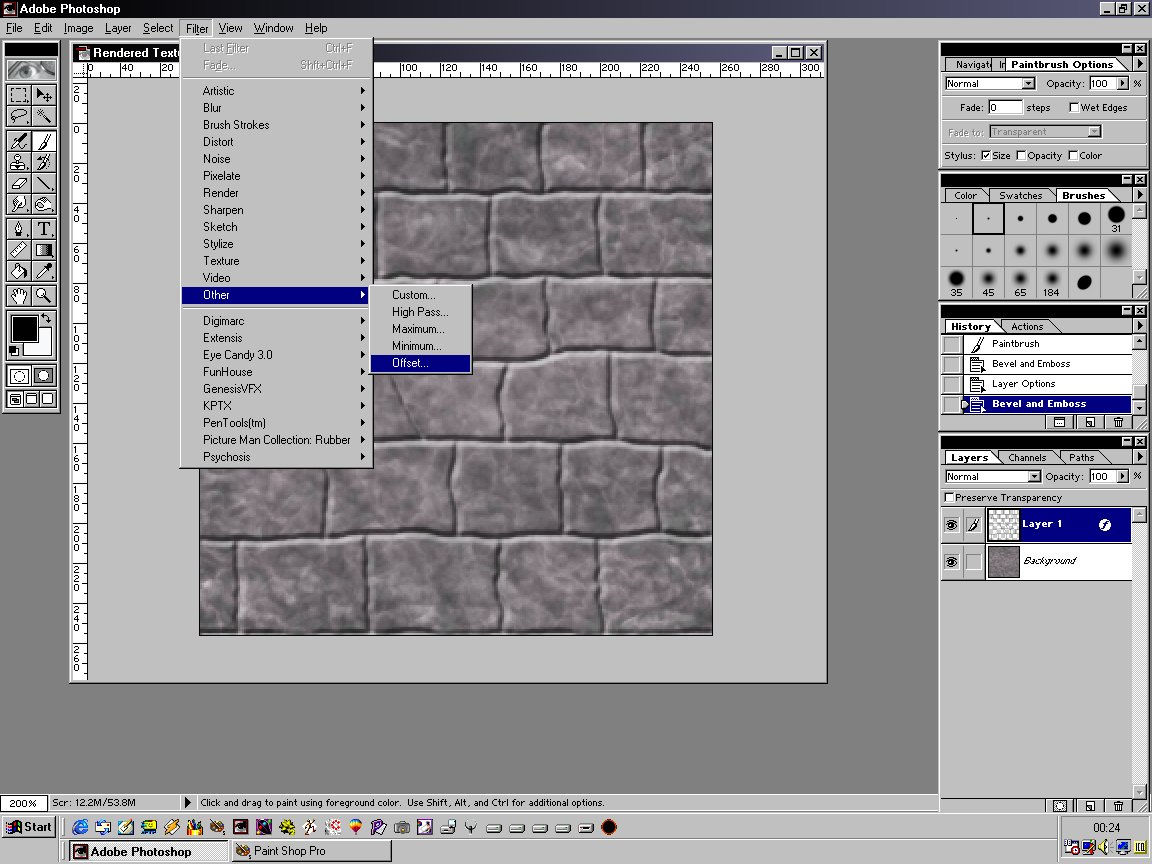Select the Paintbrush tool in toolbox

coord(44,141)
